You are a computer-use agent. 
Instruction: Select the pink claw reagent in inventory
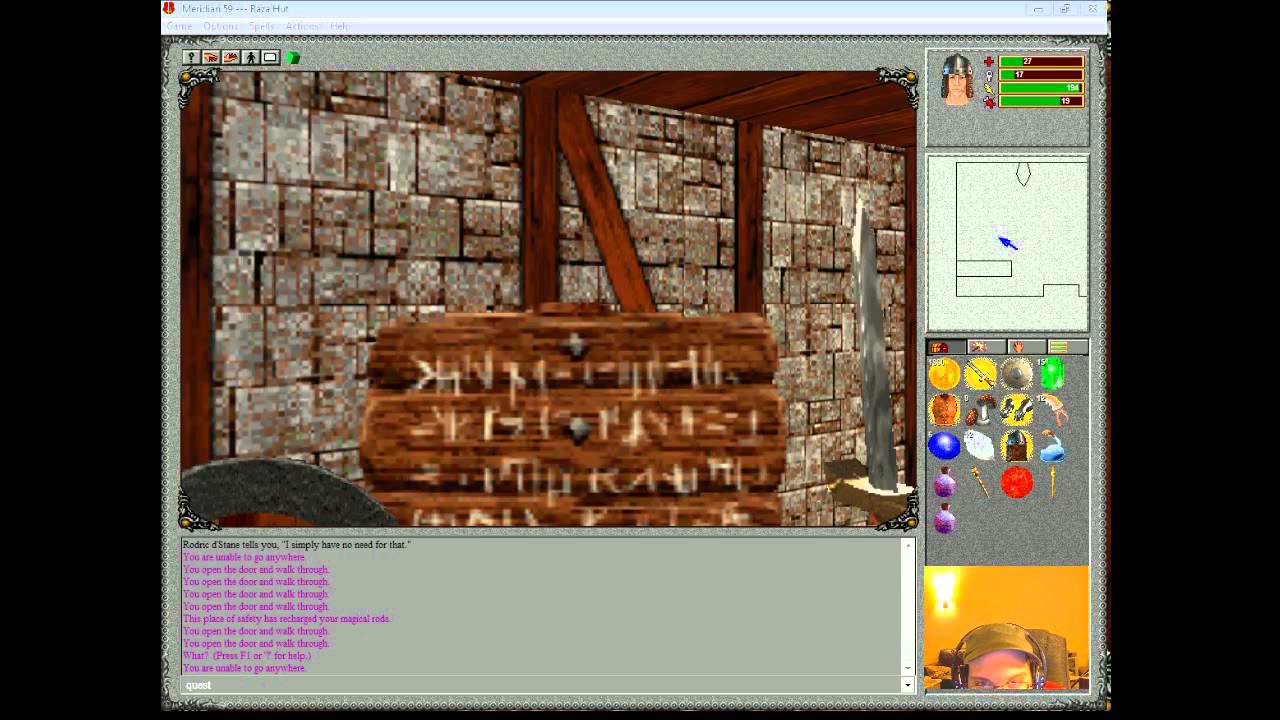click(1052, 410)
